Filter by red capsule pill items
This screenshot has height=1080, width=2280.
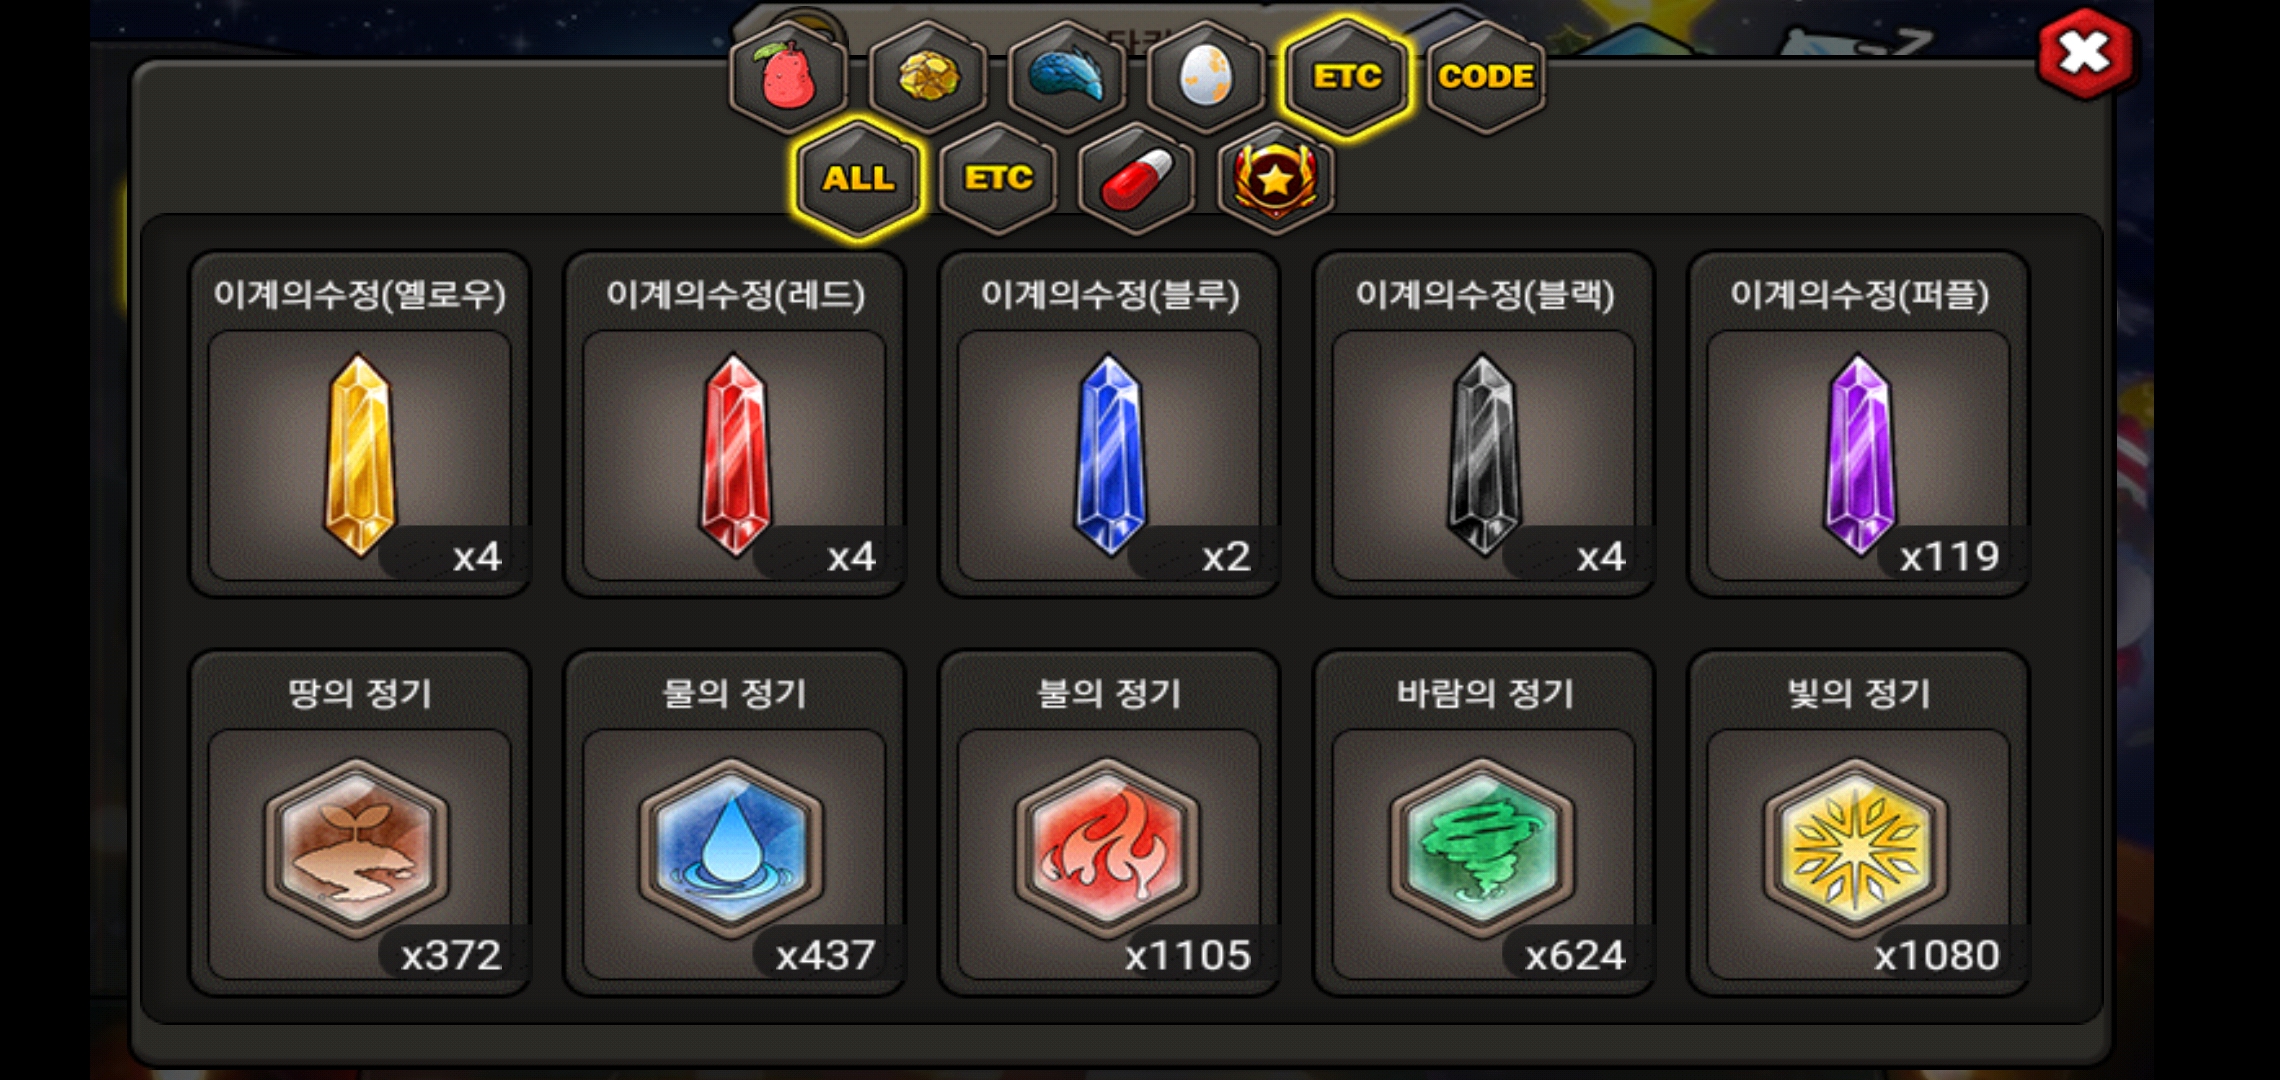(x=1137, y=179)
